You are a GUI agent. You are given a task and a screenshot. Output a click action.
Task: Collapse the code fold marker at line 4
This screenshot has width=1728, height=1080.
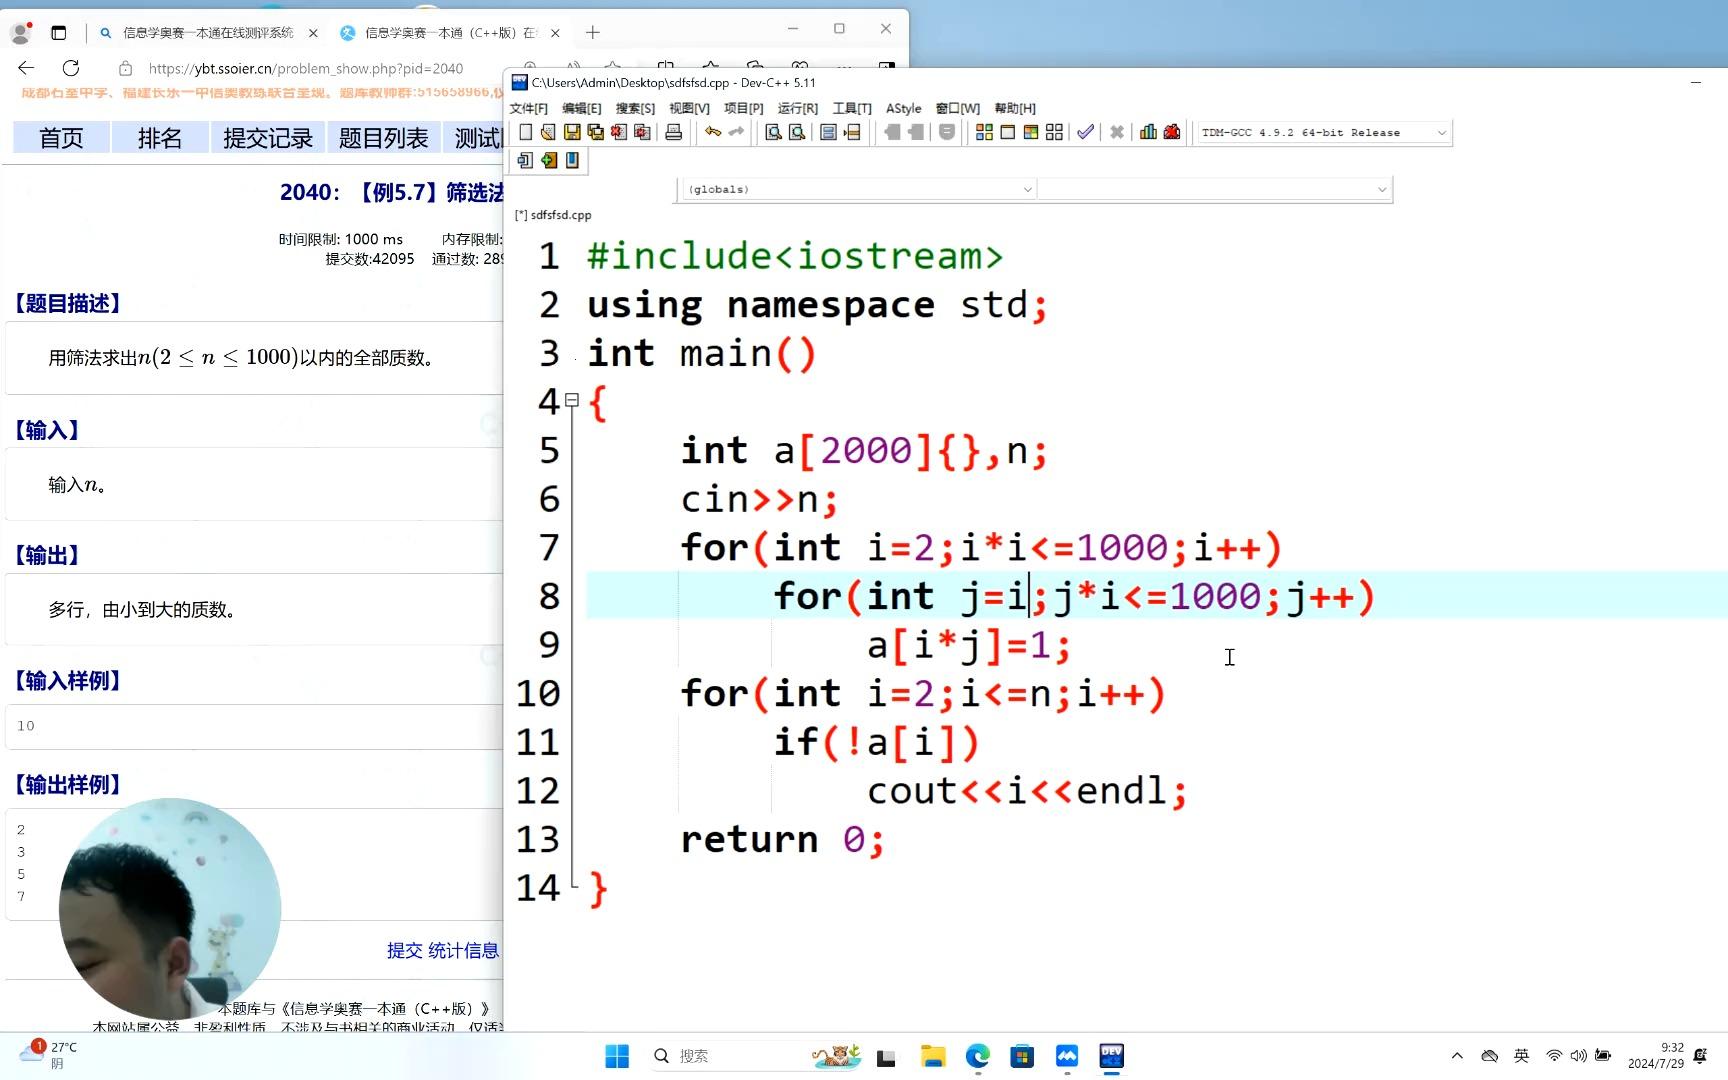tap(572, 400)
